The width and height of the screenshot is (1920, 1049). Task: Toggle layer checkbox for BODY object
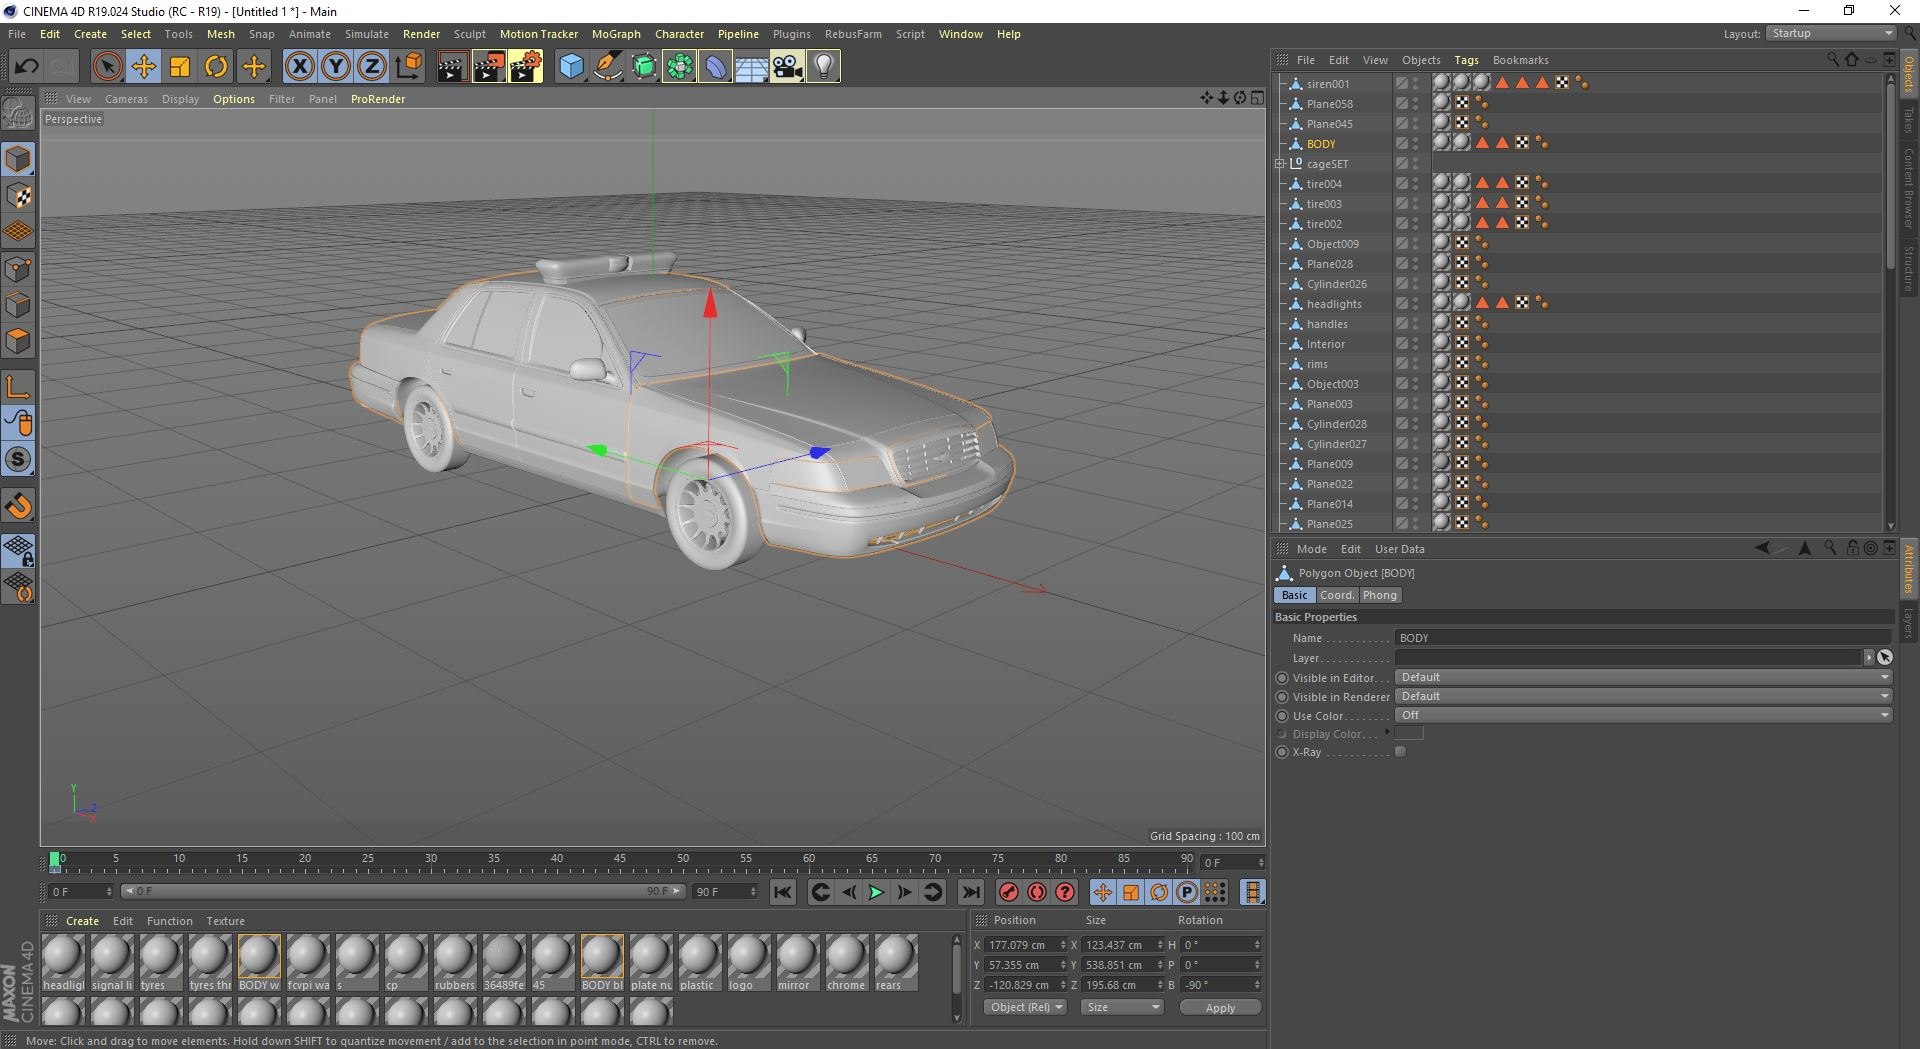coord(1402,144)
